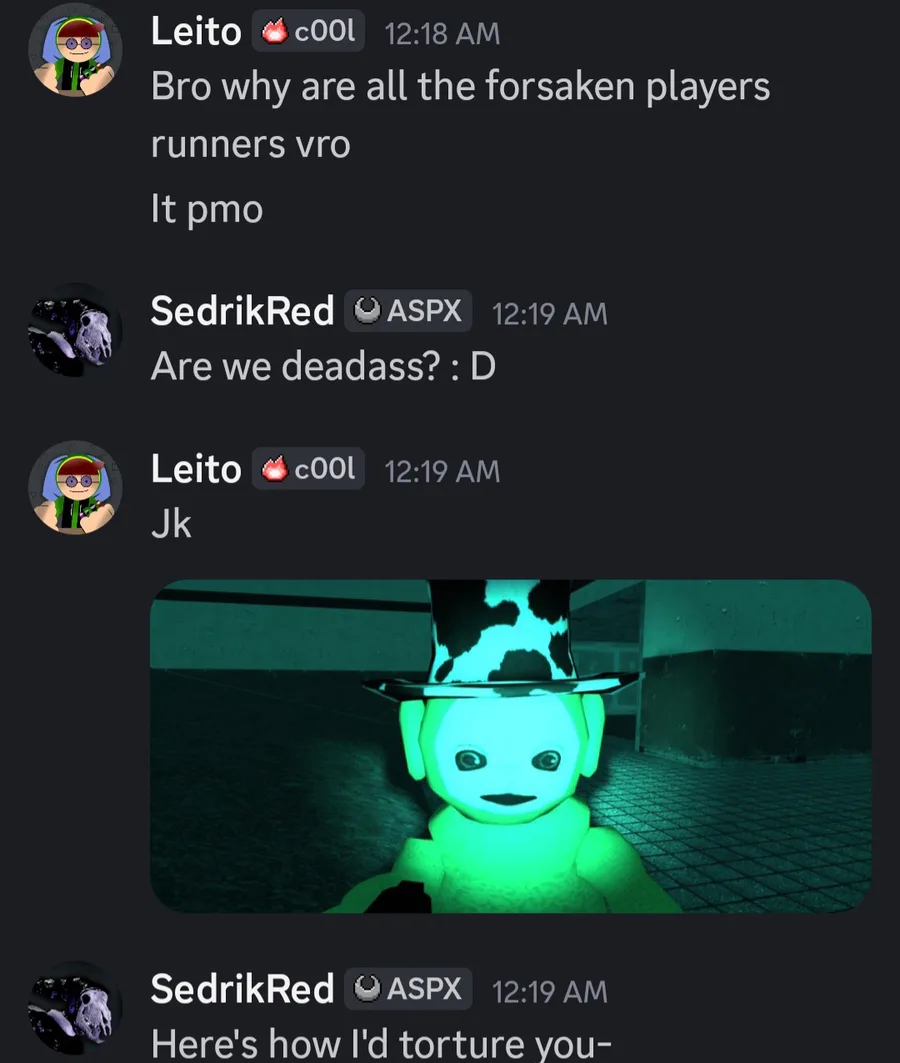Tap Leito's avatar next to the 'Jk' message
The height and width of the screenshot is (1063, 900).
pyautogui.click(x=75, y=488)
